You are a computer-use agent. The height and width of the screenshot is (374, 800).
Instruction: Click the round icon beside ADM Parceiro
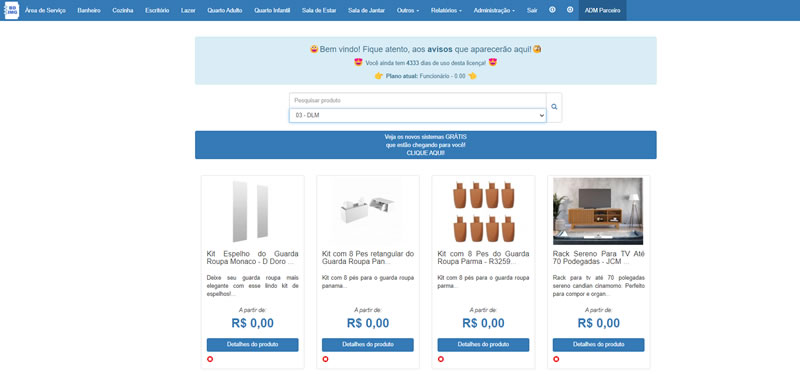click(570, 10)
